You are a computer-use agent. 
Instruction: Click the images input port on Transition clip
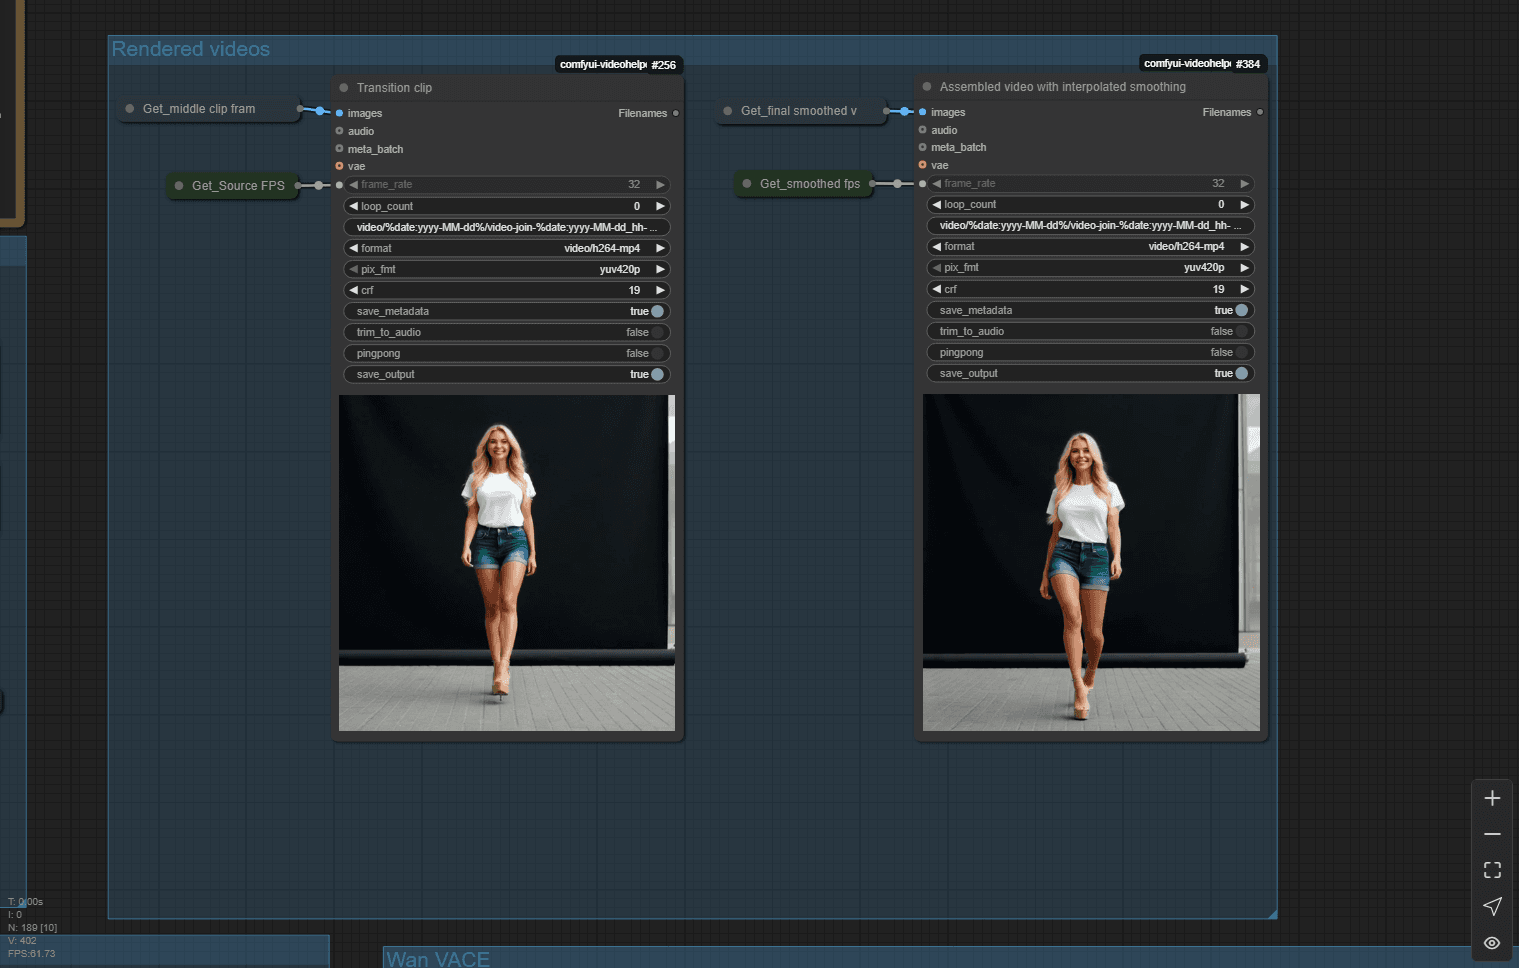(340, 113)
